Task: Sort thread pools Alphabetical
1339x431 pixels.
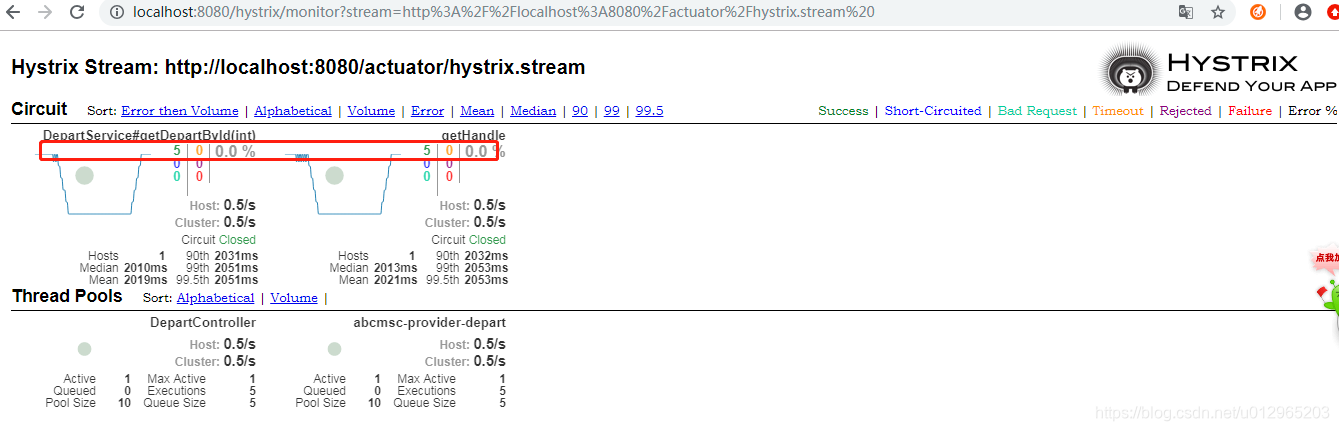Action: pyautogui.click(x=216, y=298)
